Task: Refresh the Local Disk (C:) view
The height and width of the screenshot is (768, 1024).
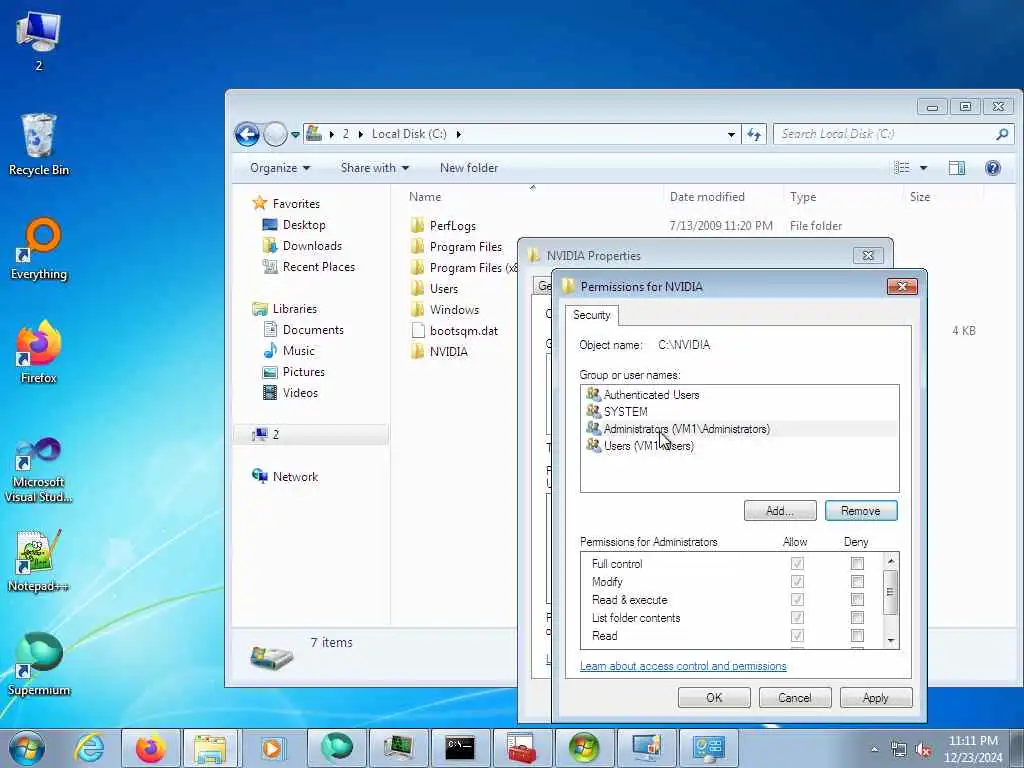Action: pyautogui.click(x=754, y=135)
